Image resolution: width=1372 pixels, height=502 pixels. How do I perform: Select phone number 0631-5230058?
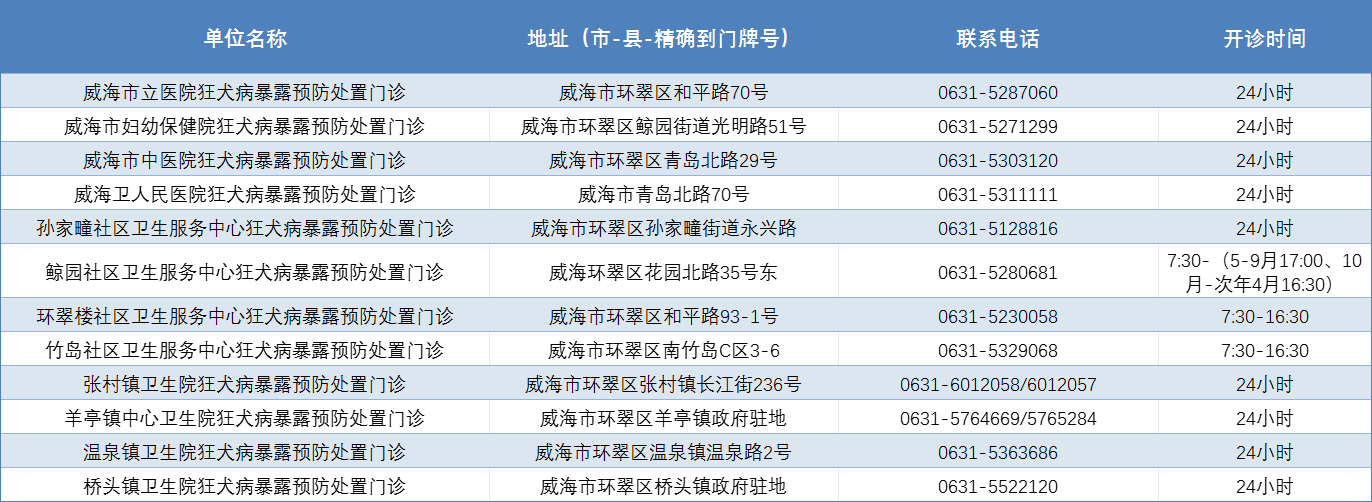coord(997,317)
